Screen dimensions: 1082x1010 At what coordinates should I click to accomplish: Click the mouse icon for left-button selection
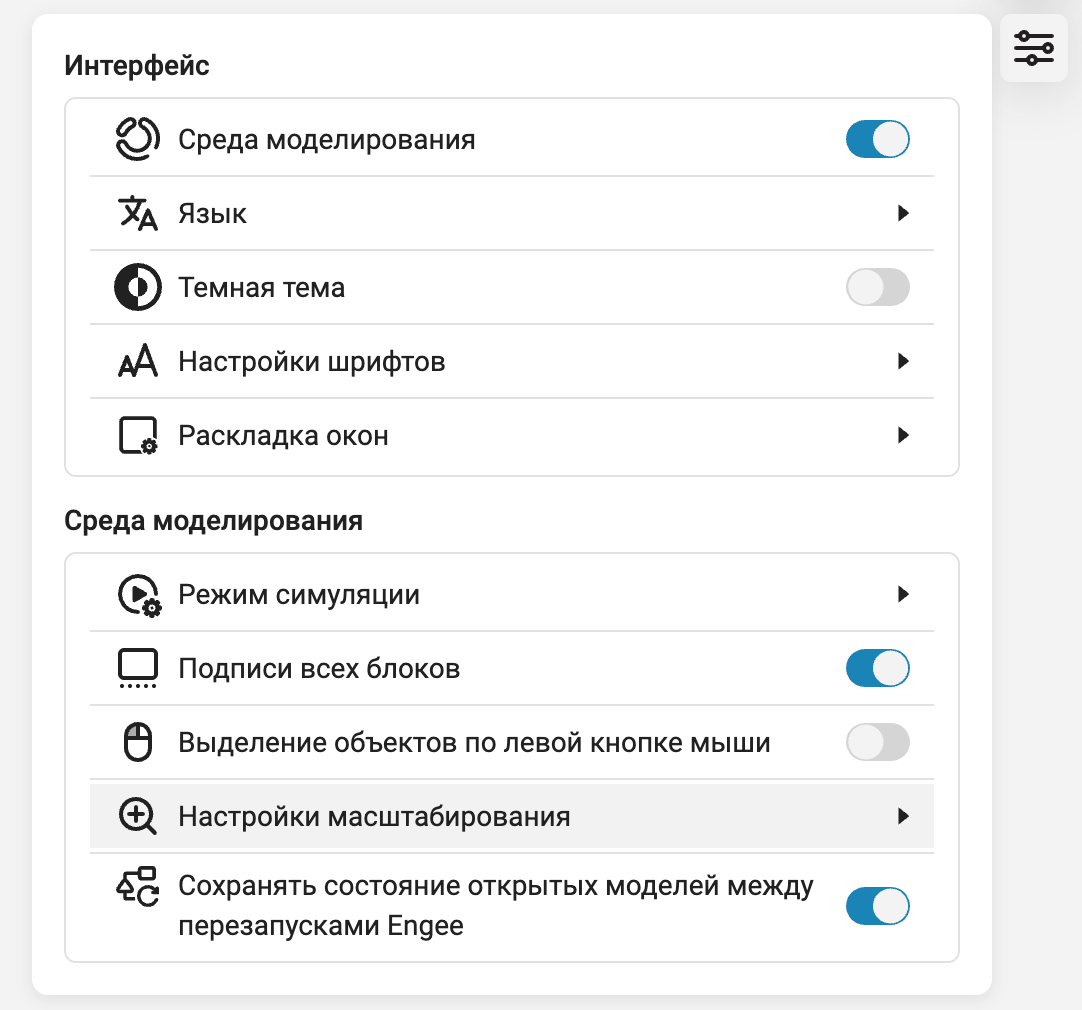(x=137, y=742)
